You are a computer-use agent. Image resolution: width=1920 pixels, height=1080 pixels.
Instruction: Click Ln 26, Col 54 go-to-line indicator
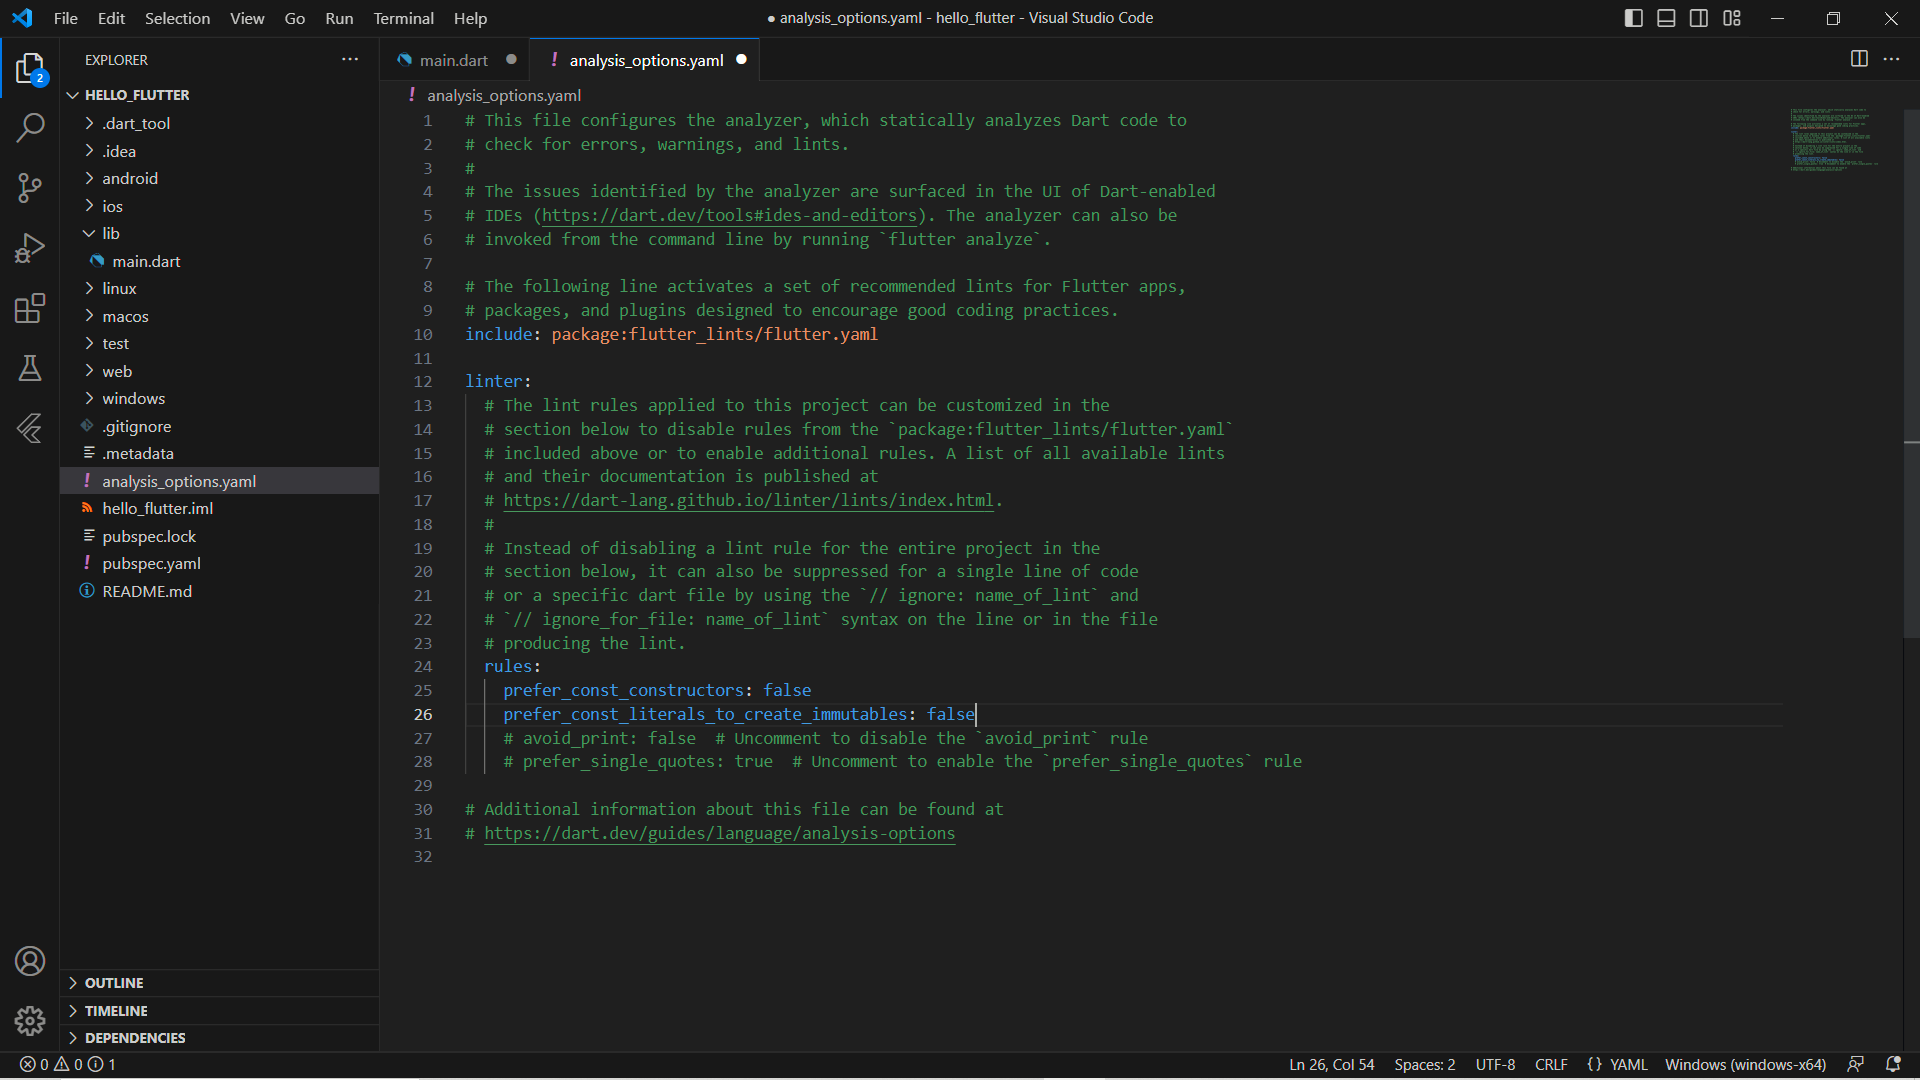pos(1332,1064)
